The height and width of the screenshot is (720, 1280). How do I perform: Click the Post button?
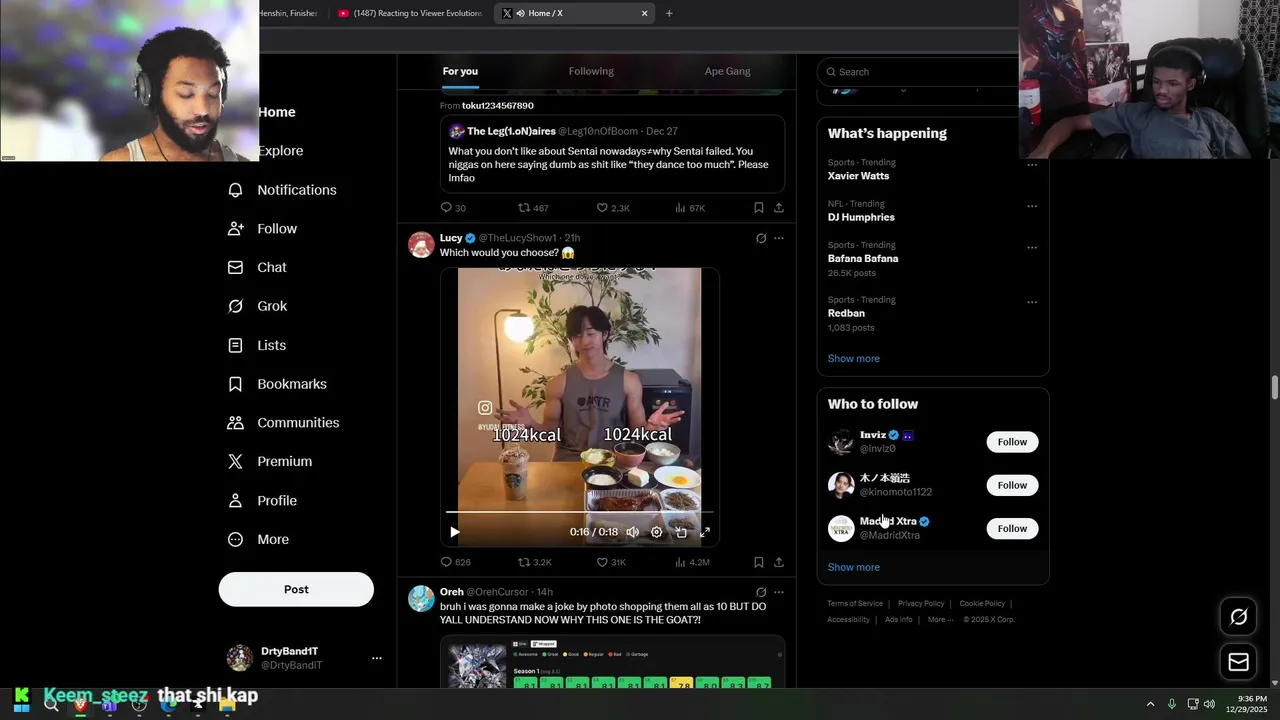296,589
